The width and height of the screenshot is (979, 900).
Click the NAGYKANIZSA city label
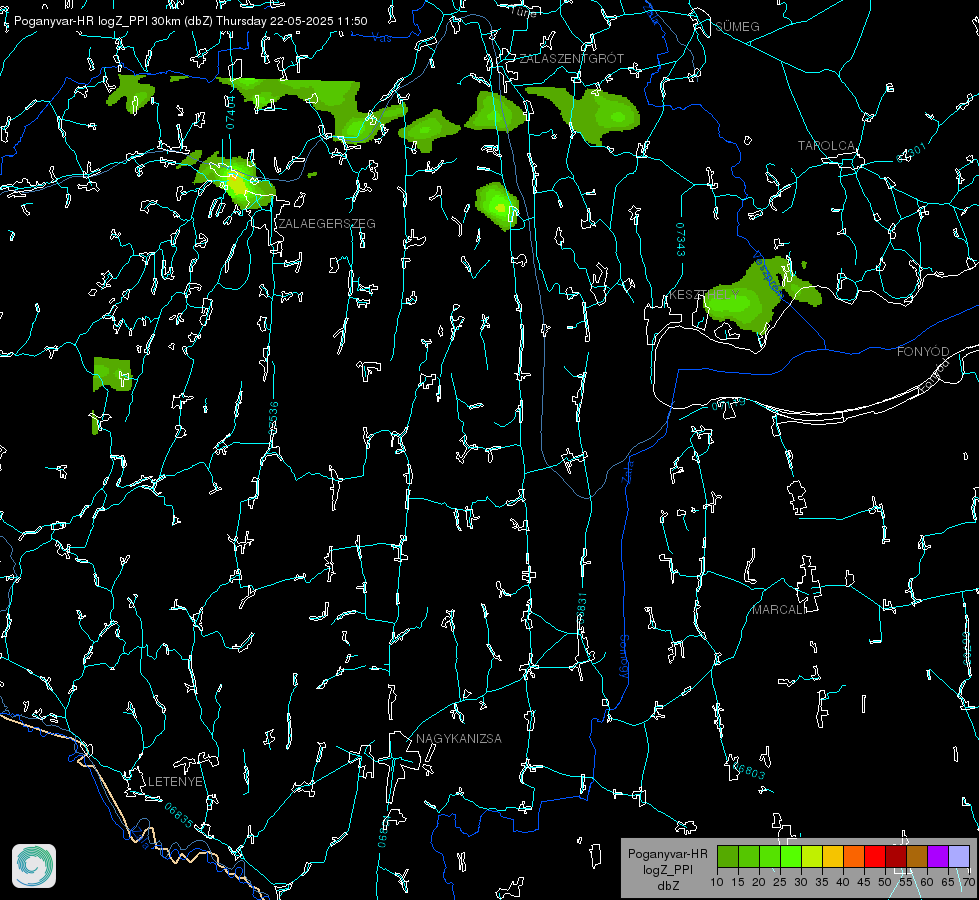click(x=459, y=738)
